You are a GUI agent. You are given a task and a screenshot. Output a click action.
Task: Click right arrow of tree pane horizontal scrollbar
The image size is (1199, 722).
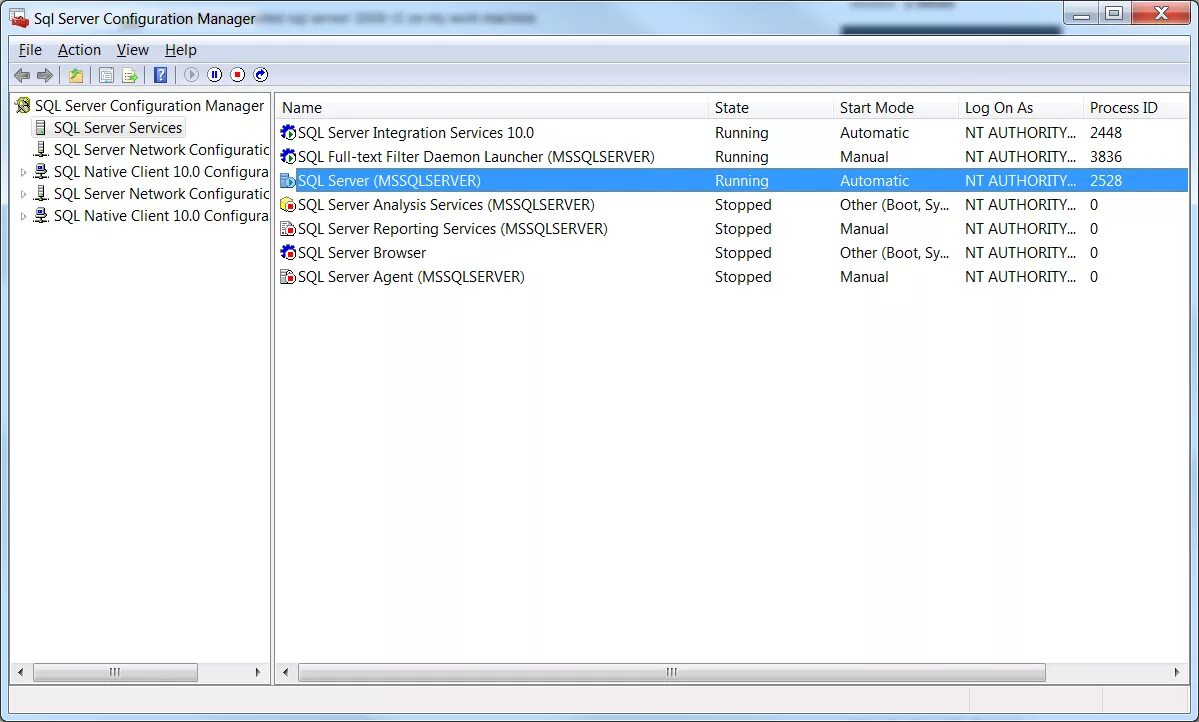pos(258,672)
